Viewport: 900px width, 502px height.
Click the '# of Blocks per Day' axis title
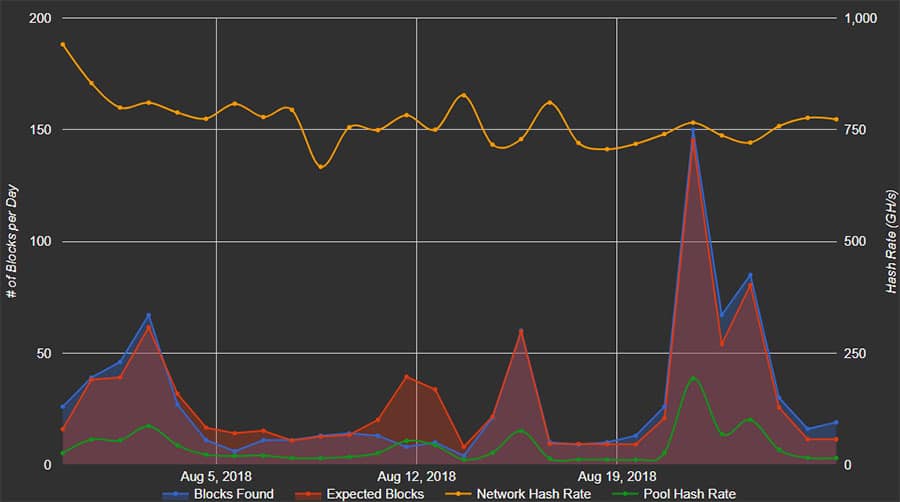click(11, 242)
